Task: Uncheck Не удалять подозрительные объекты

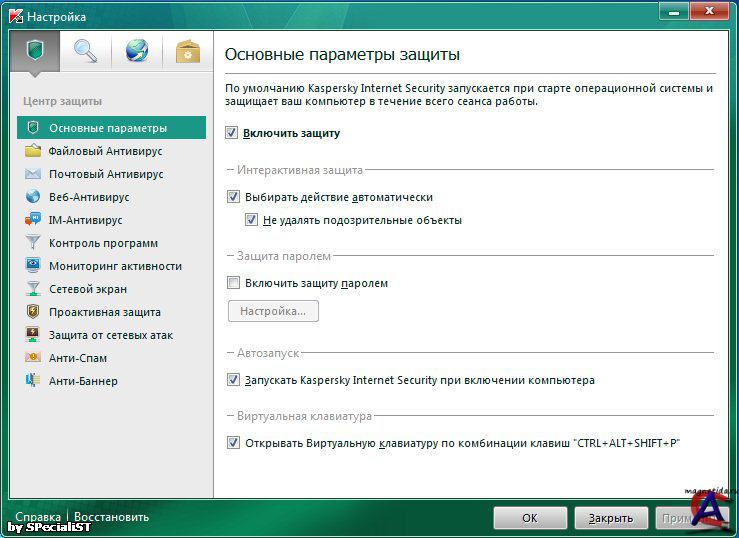Action: click(x=251, y=220)
